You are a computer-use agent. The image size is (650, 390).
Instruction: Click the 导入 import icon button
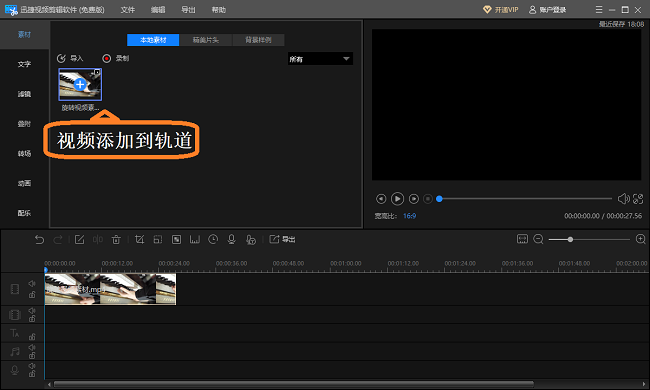click(x=70, y=58)
